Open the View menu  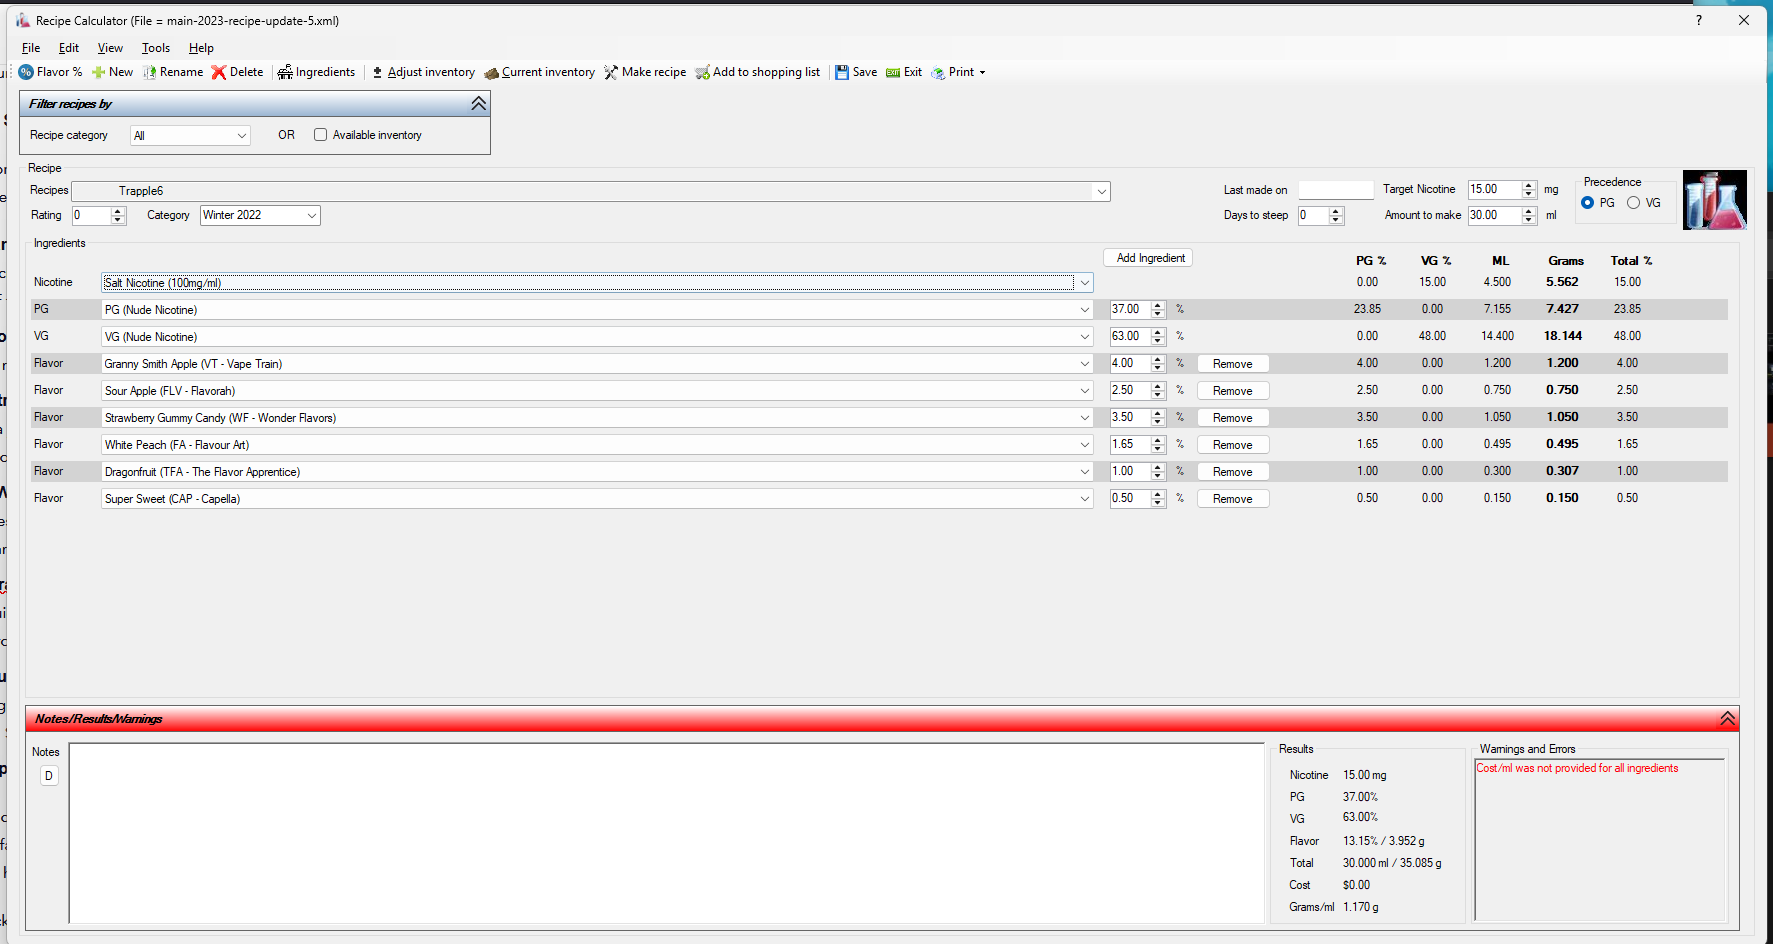tap(110, 48)
